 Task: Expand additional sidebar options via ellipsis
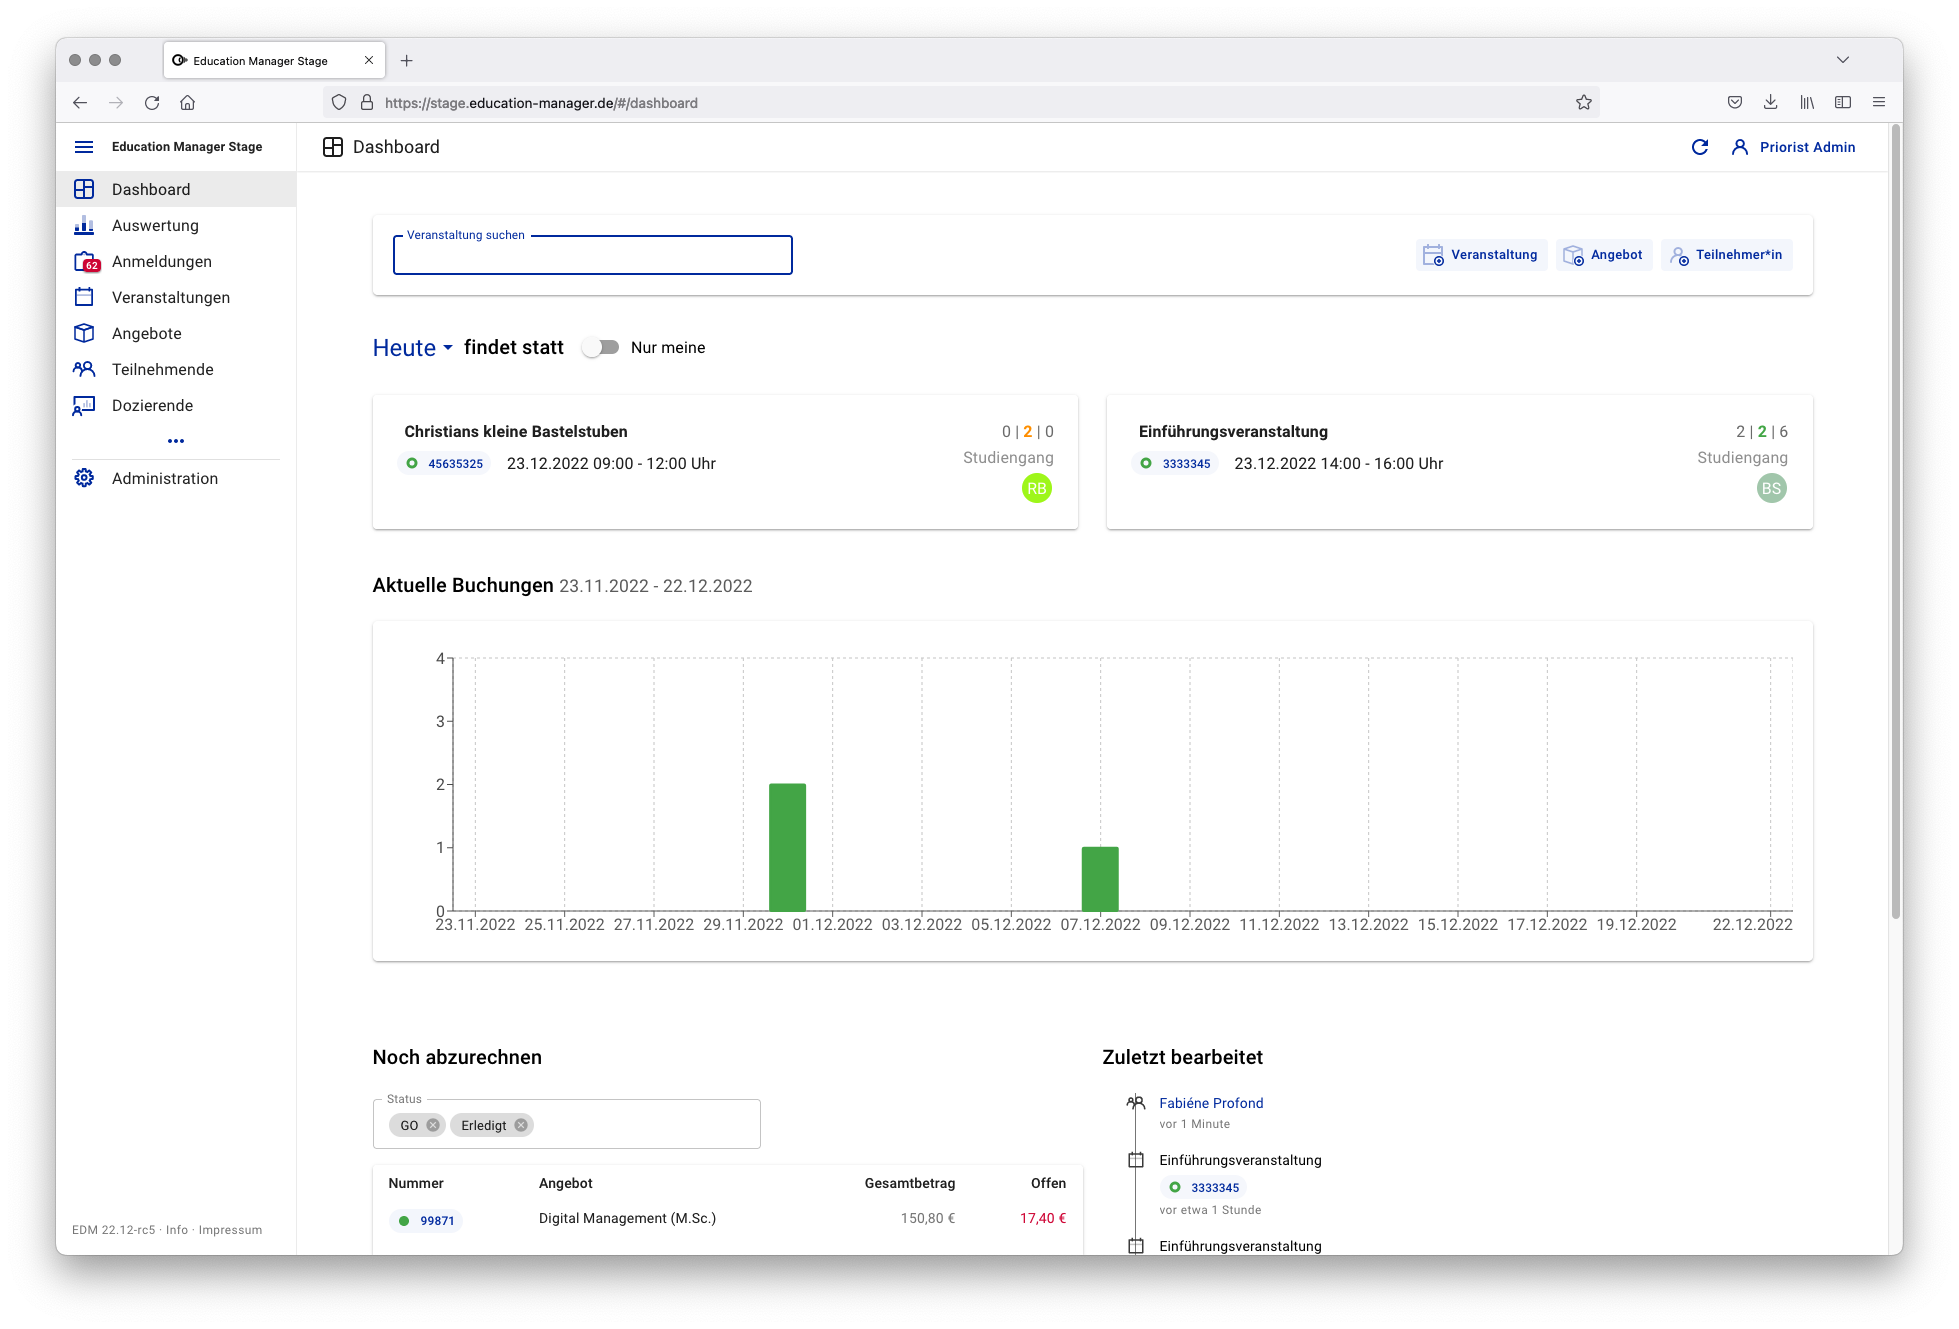pos(176,440)
